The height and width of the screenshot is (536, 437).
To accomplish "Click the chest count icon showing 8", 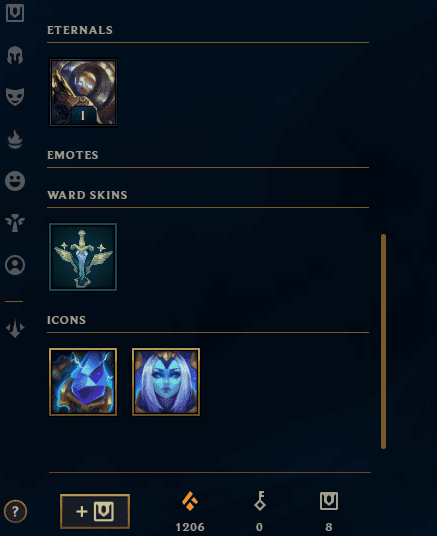I will pyautogui.click(x=329, y=501).
